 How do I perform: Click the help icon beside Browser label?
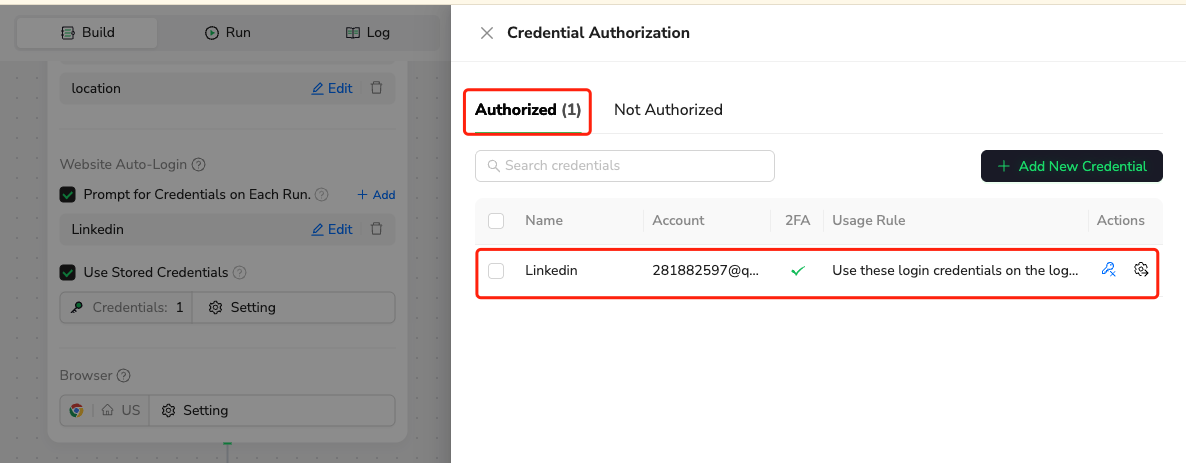[x=124, y=376]
